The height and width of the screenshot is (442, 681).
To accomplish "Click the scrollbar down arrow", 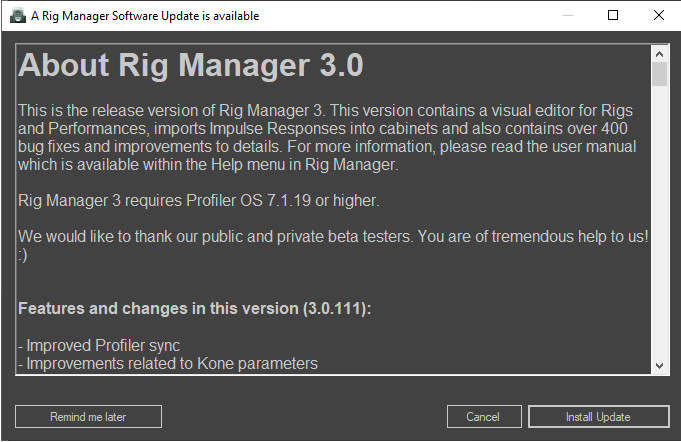I will (x=659, y=366).
